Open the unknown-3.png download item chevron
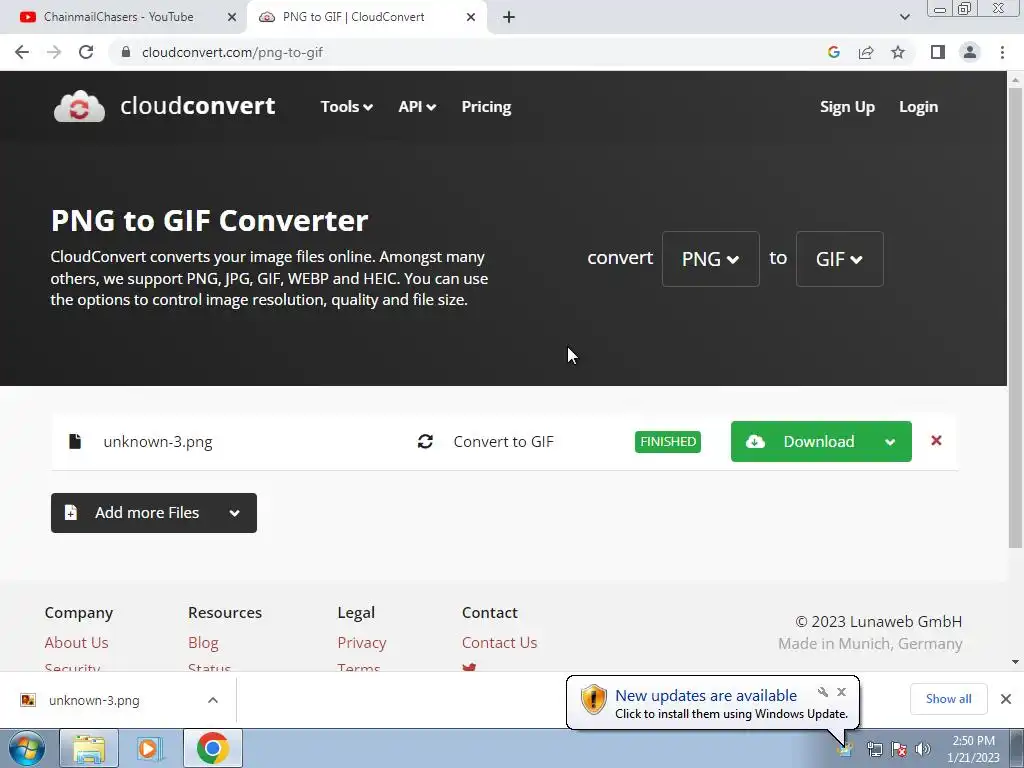The height and width of the screenshot is (768, 1024). 213,700
